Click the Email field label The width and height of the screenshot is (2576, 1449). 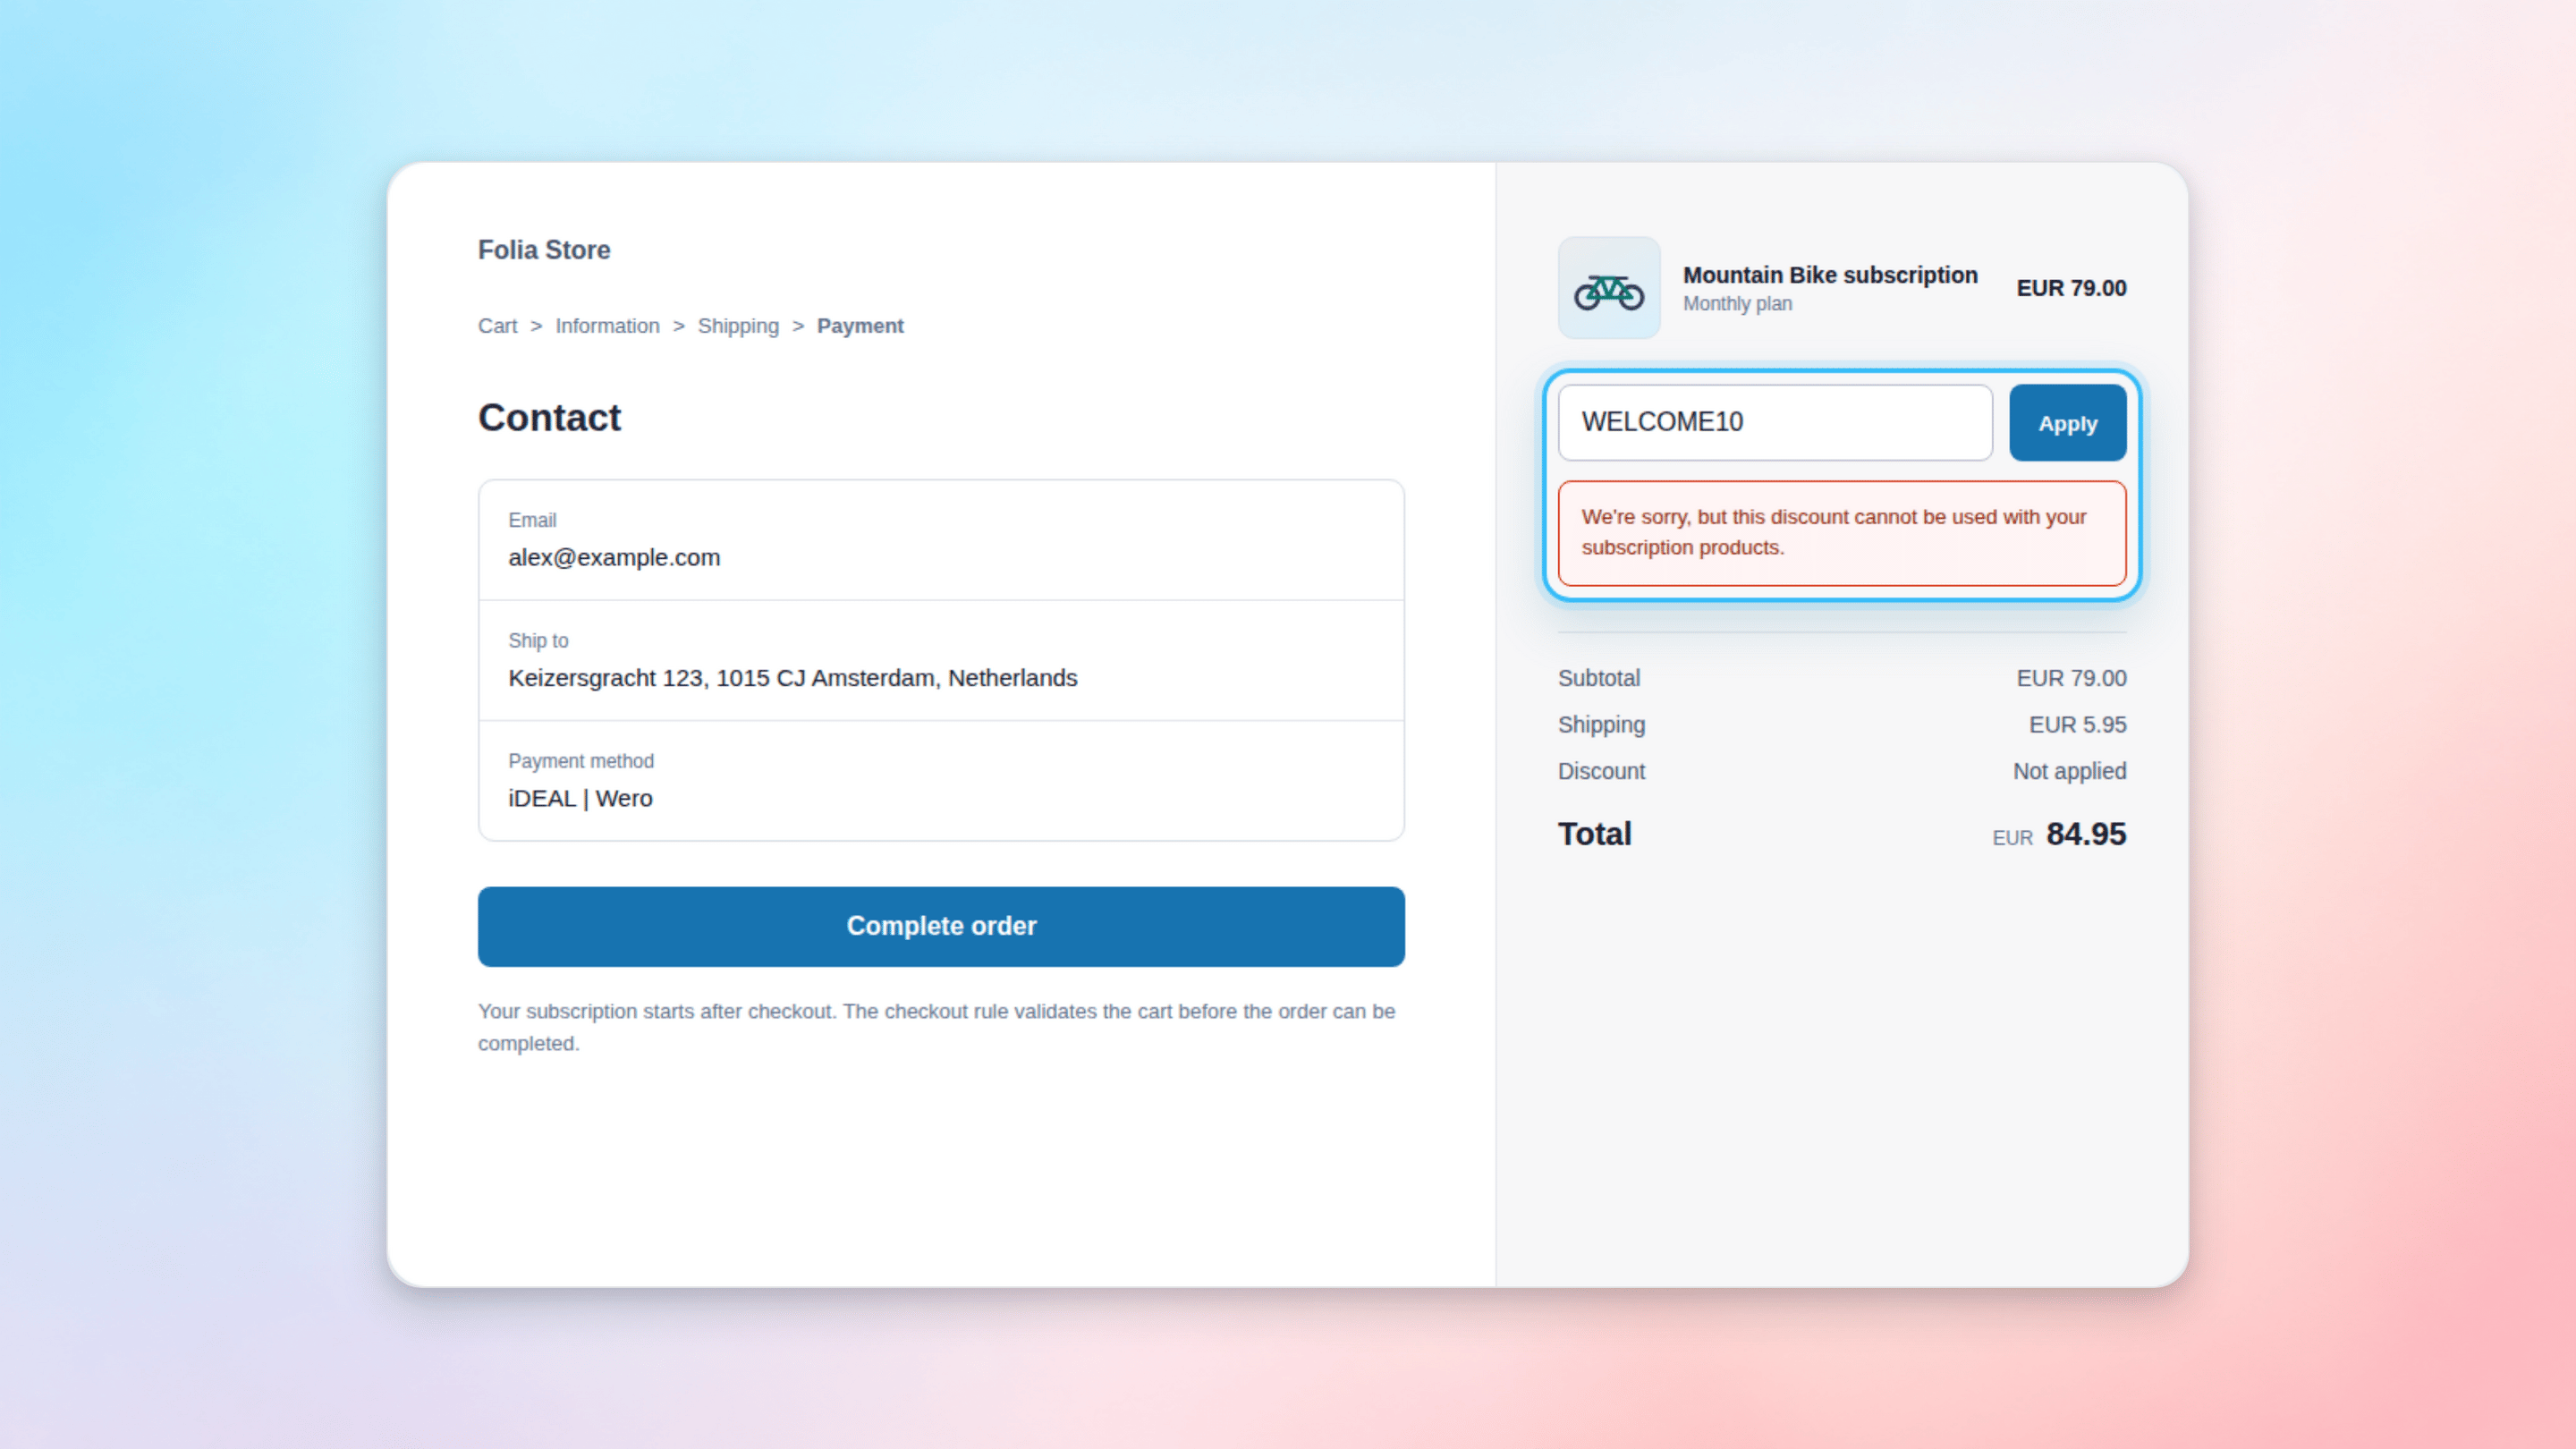tap(532, 520)
